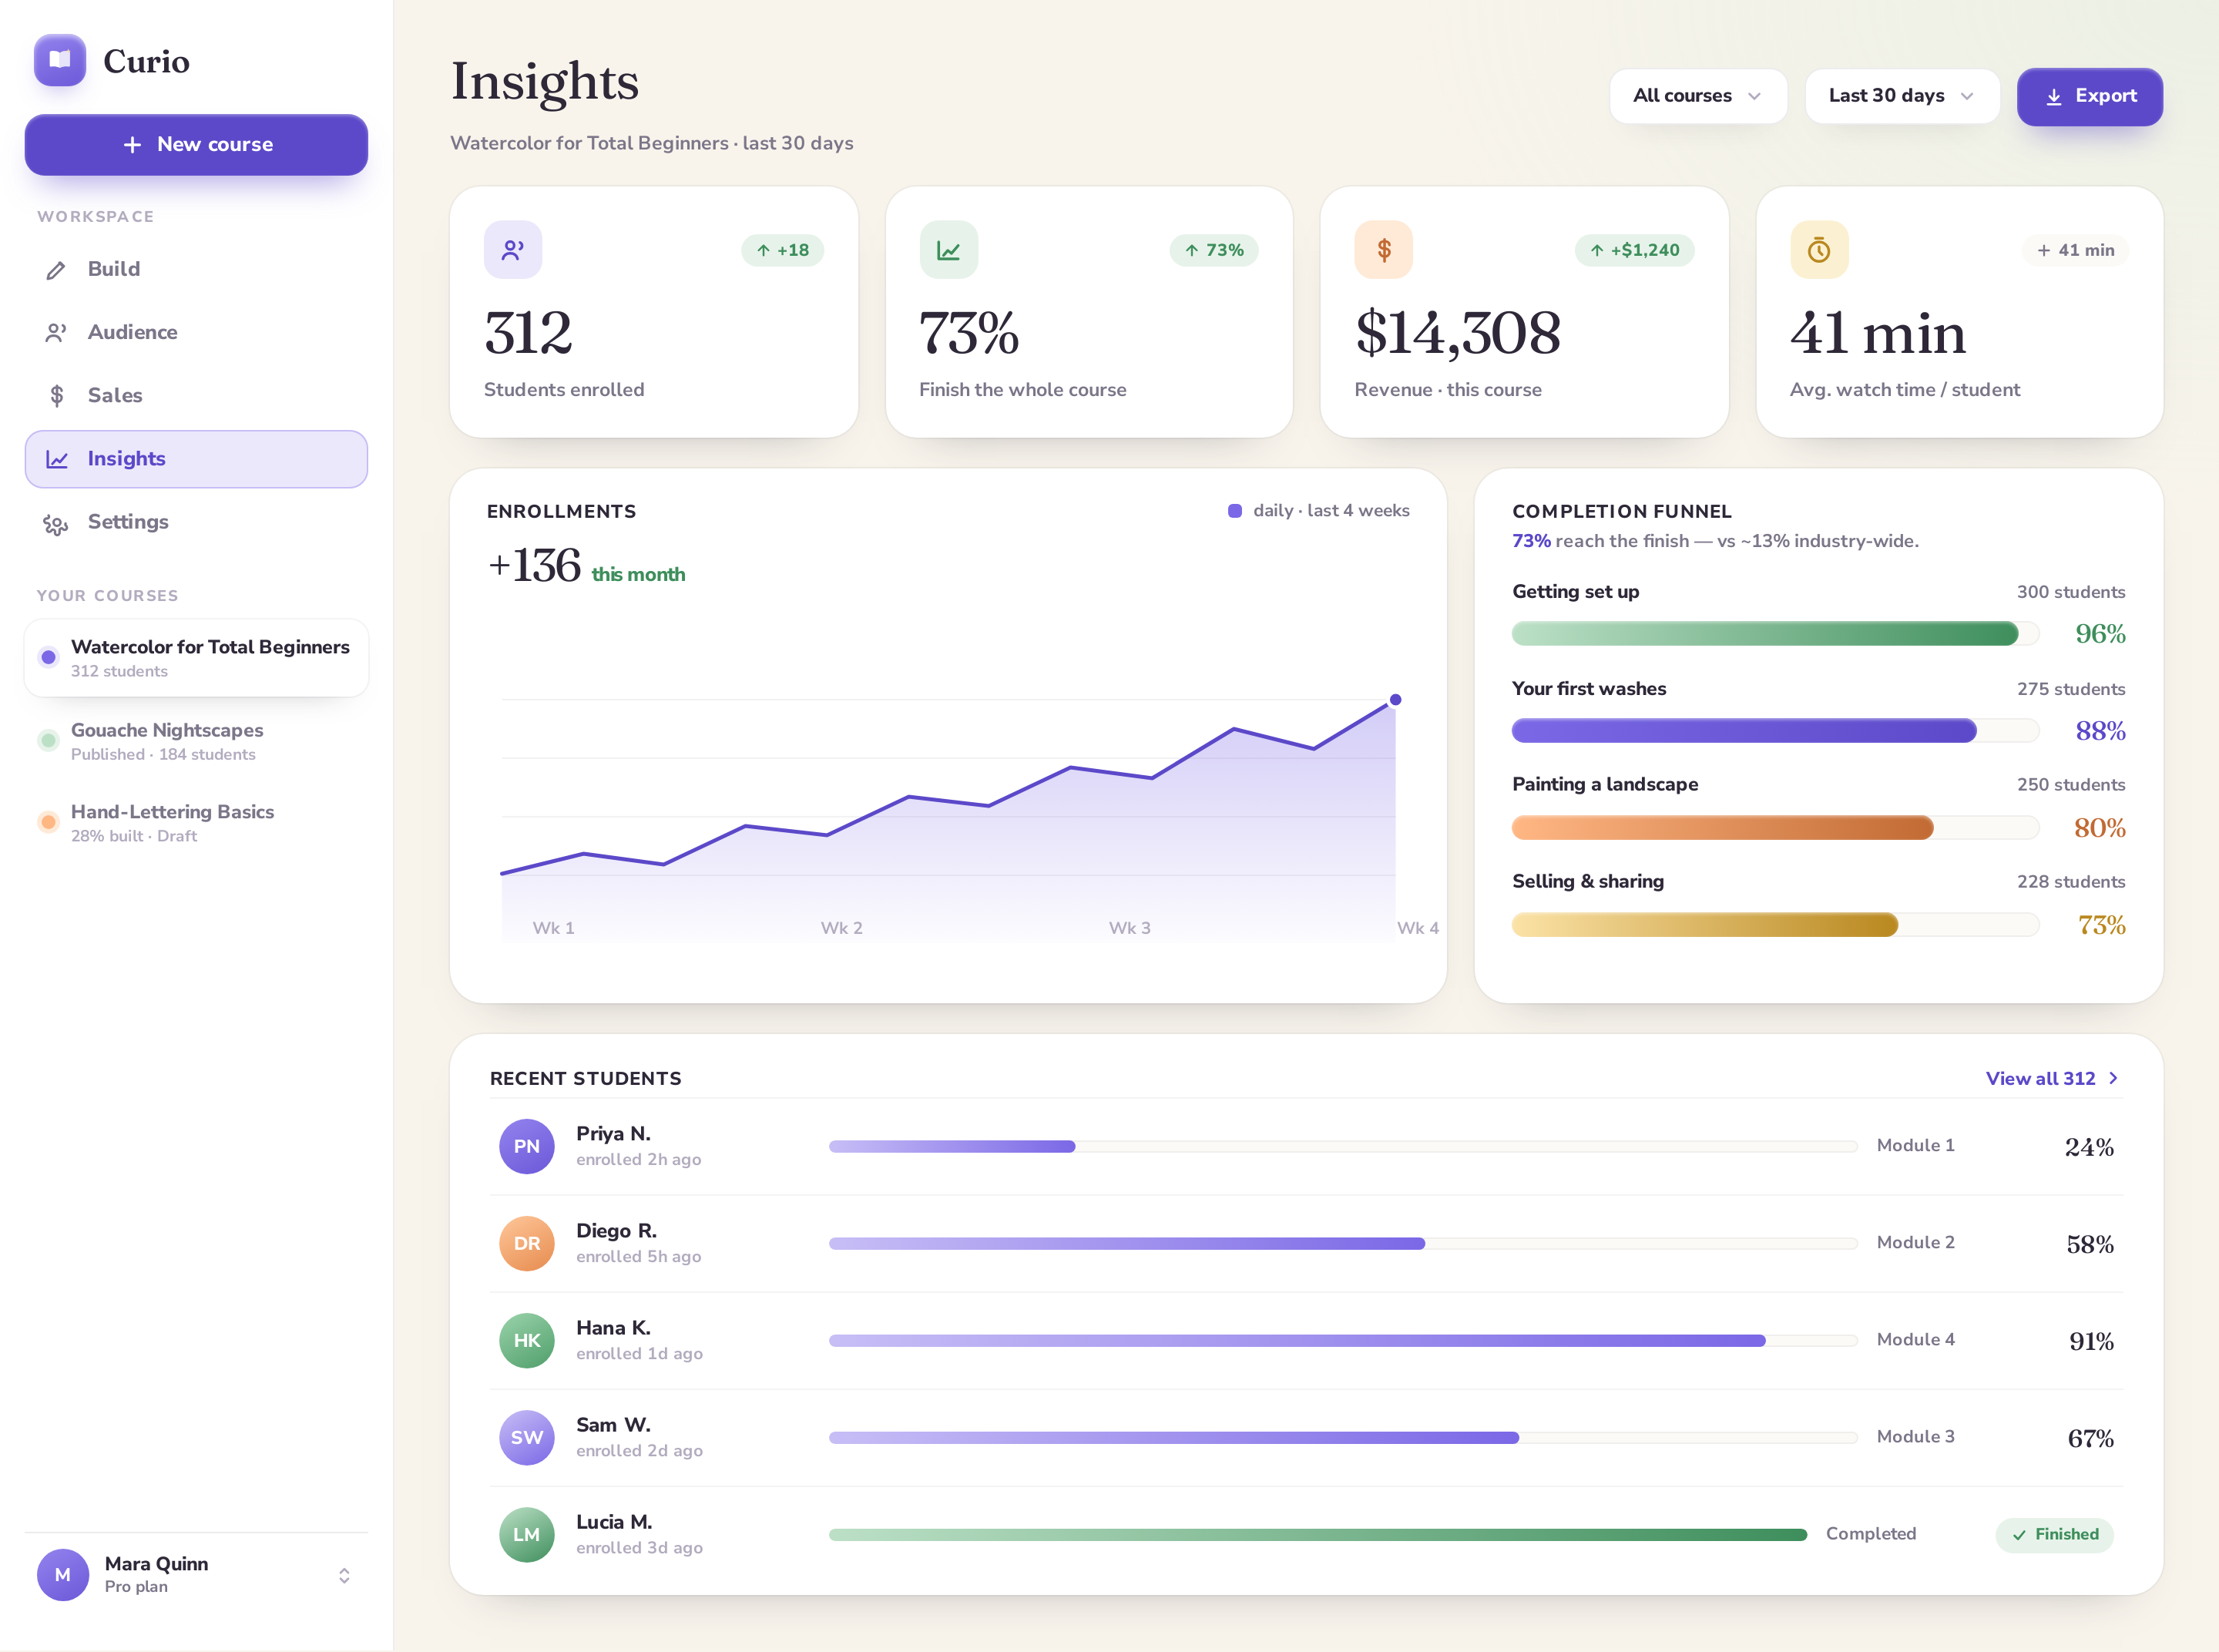Screen dimensions: 2219x1652
Task: Click the Export button
Action: pyautogui.click(x=2089, y=96)
